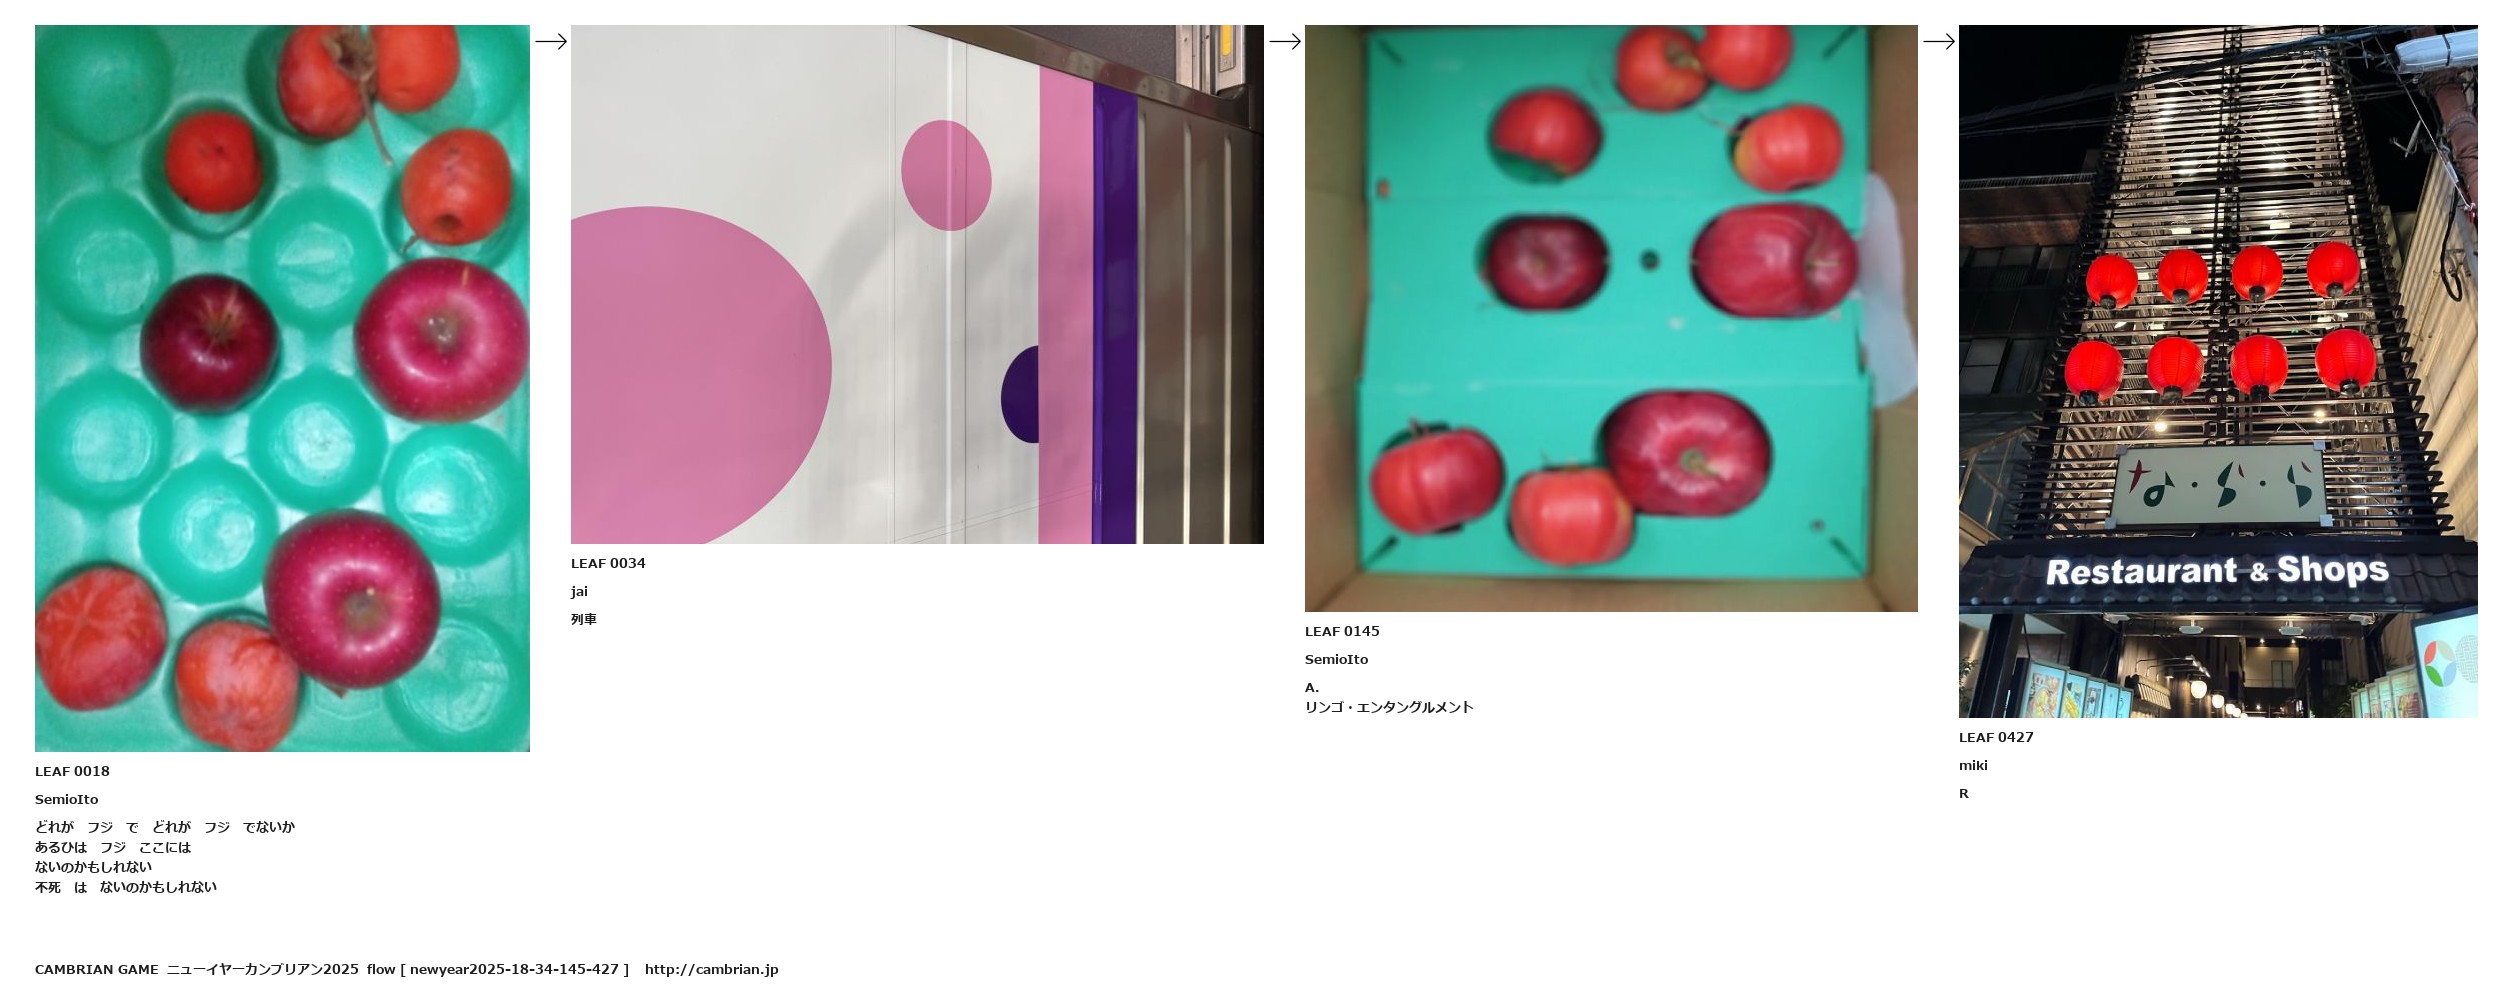Image resolution: width=2513 pixels, height=994 pixels.
Task: Click the LEAF 0018 label
Action: pos(72,771)
